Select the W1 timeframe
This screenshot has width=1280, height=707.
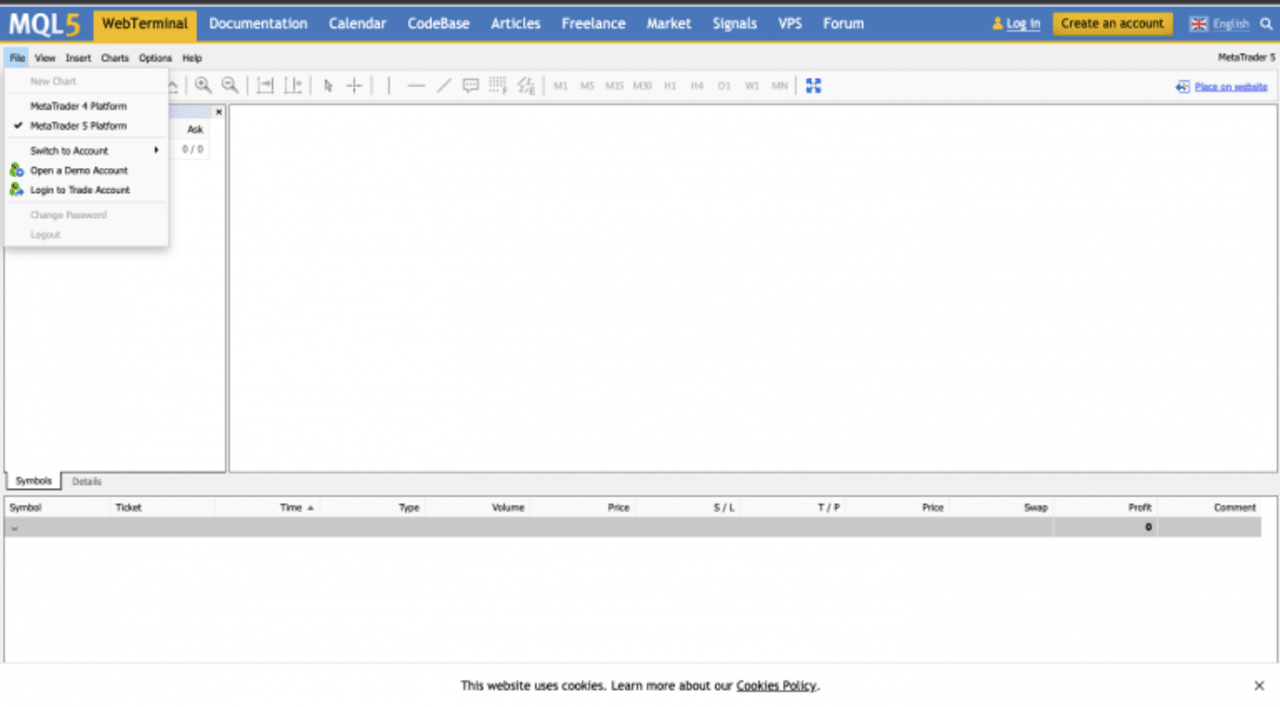tap(752, 86)
